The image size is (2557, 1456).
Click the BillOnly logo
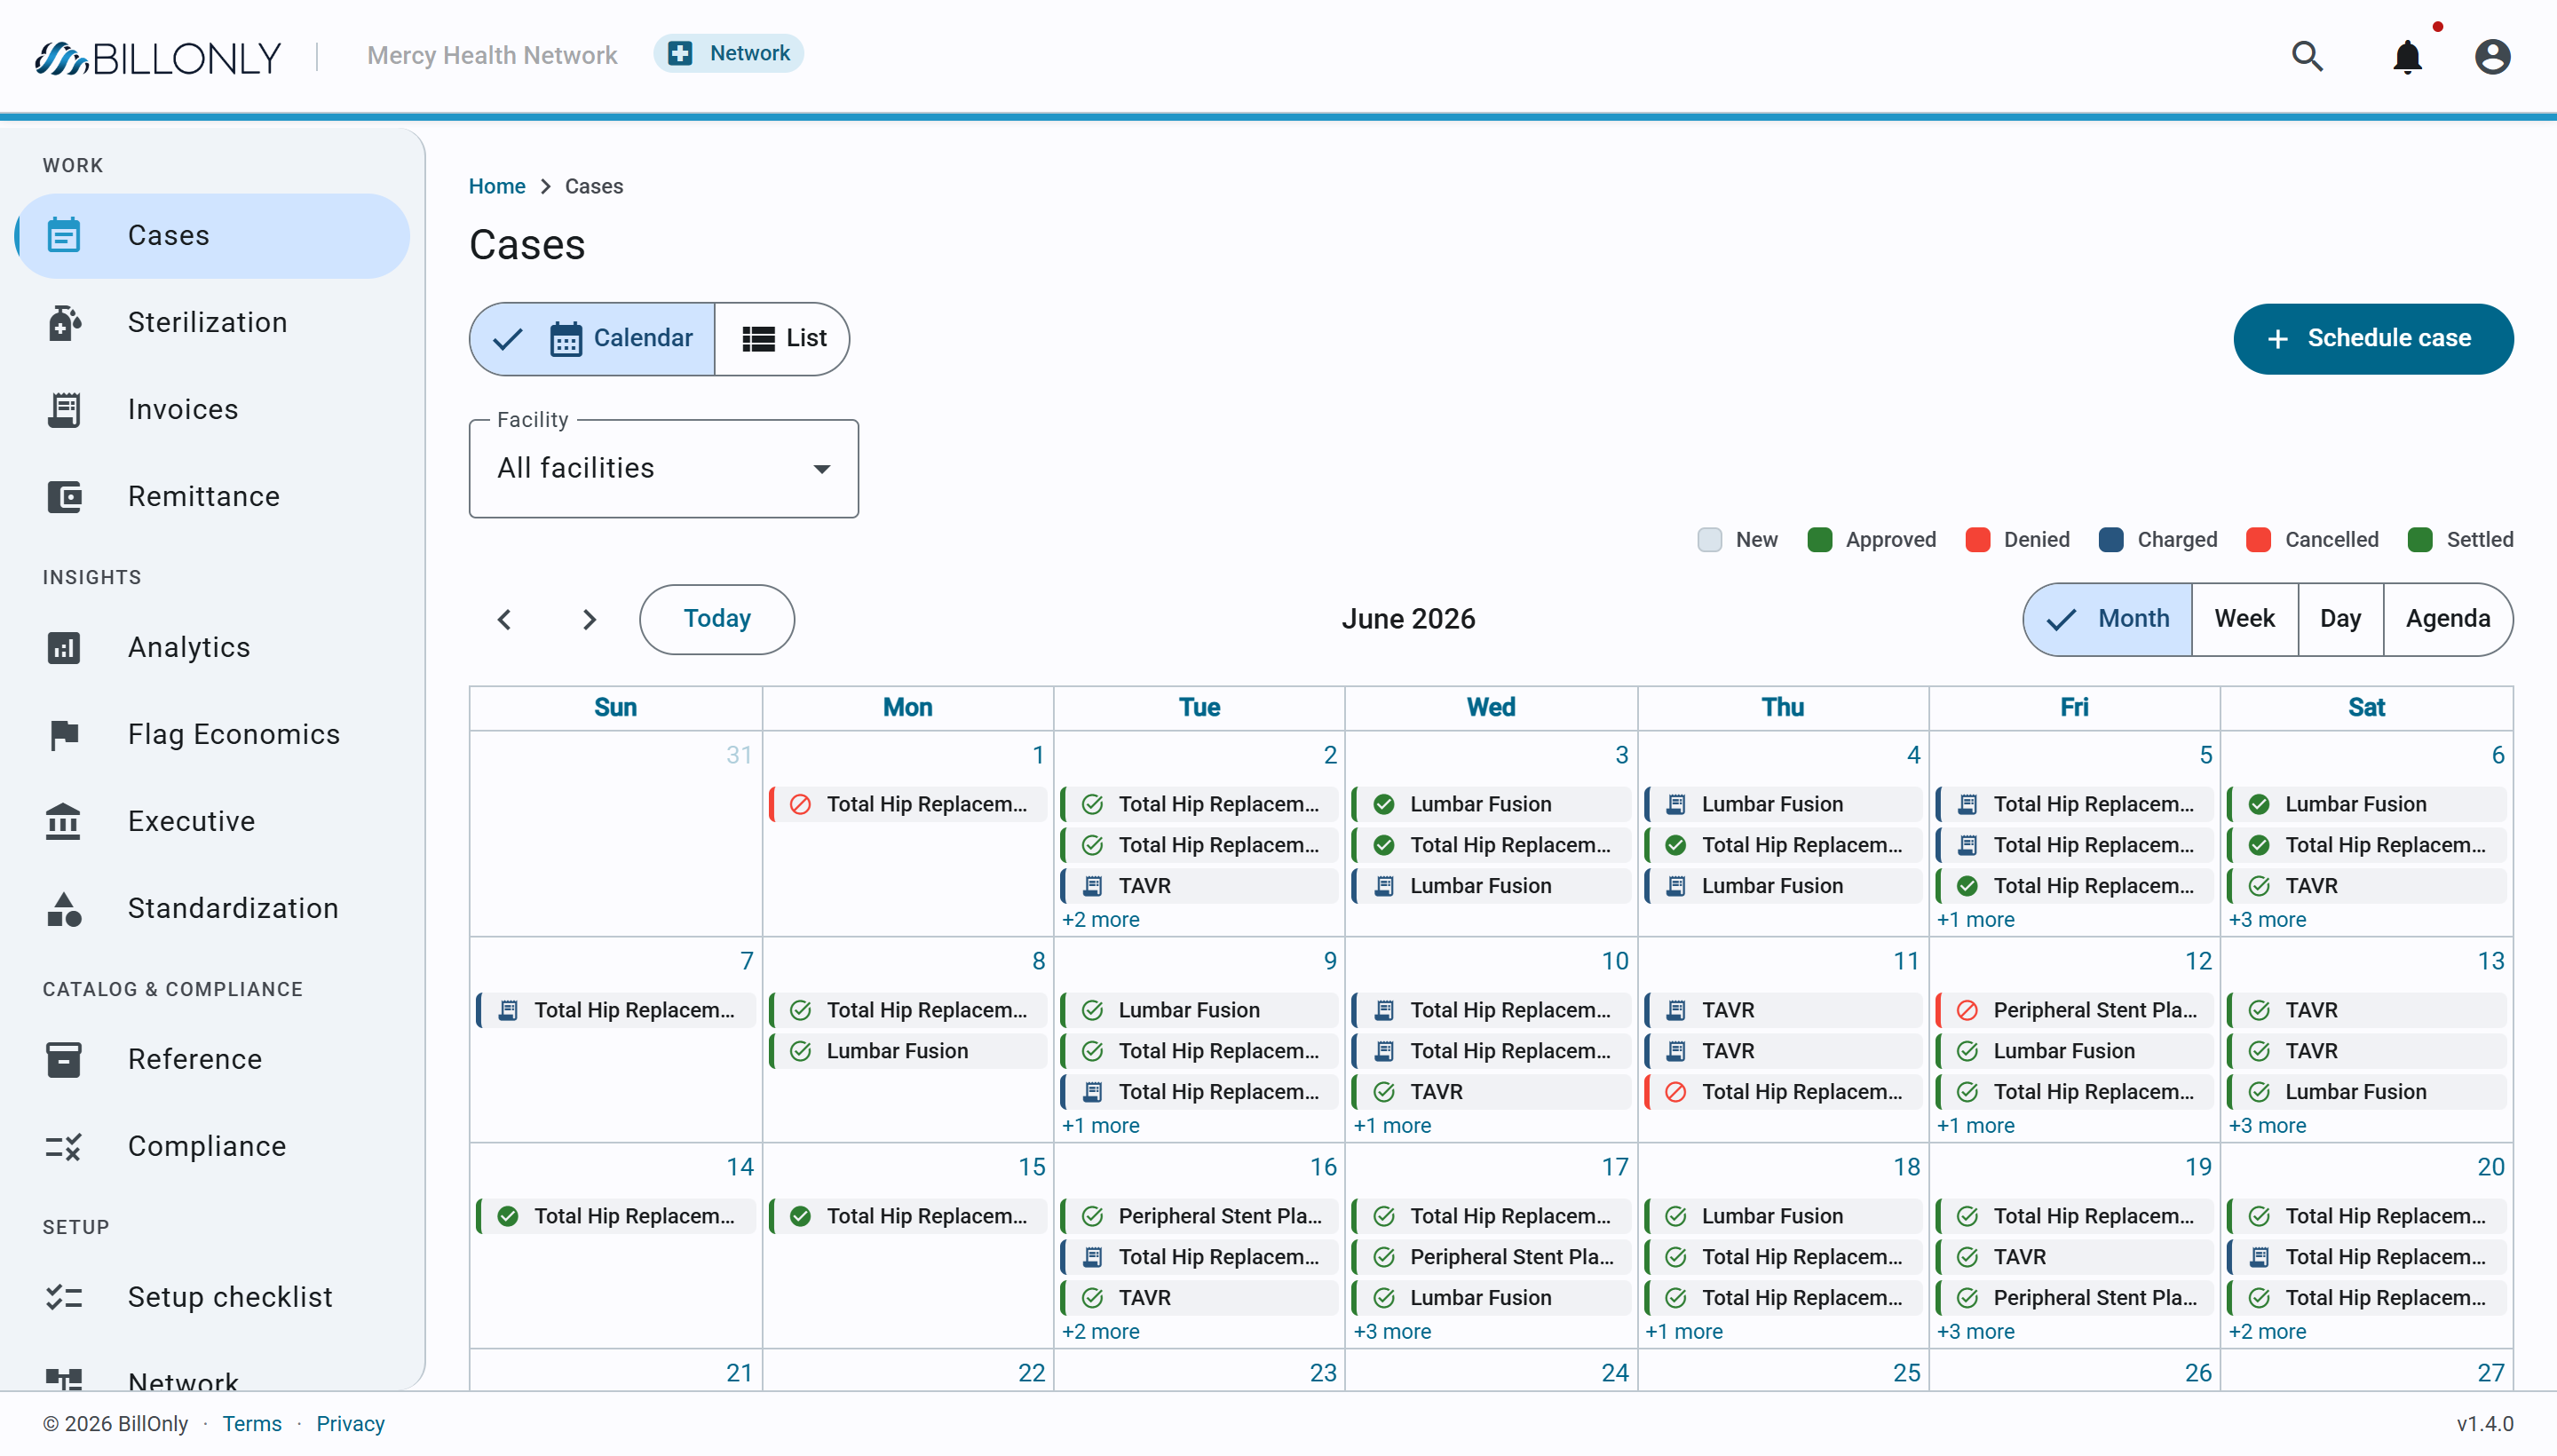coord(158,58)
